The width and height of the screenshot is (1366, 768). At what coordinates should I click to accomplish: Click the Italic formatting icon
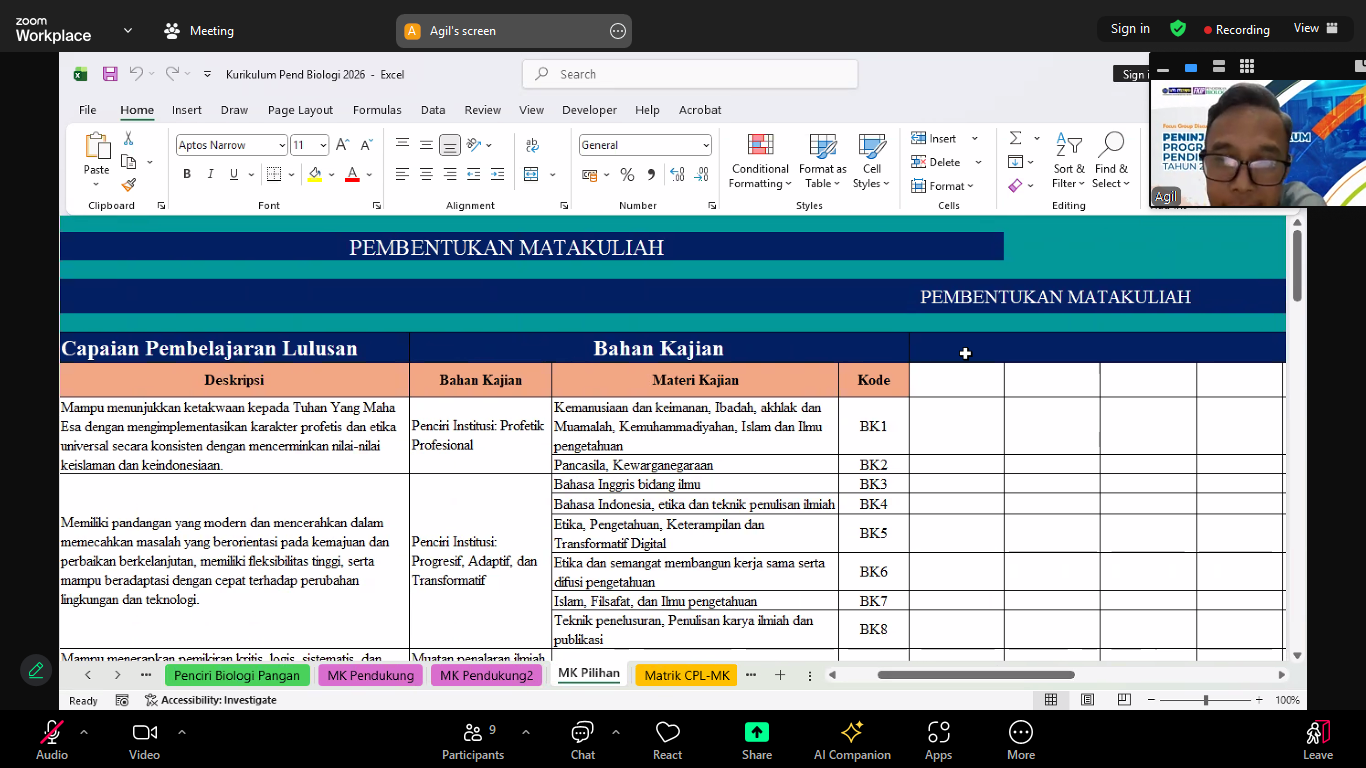click(x=210, y=174)
